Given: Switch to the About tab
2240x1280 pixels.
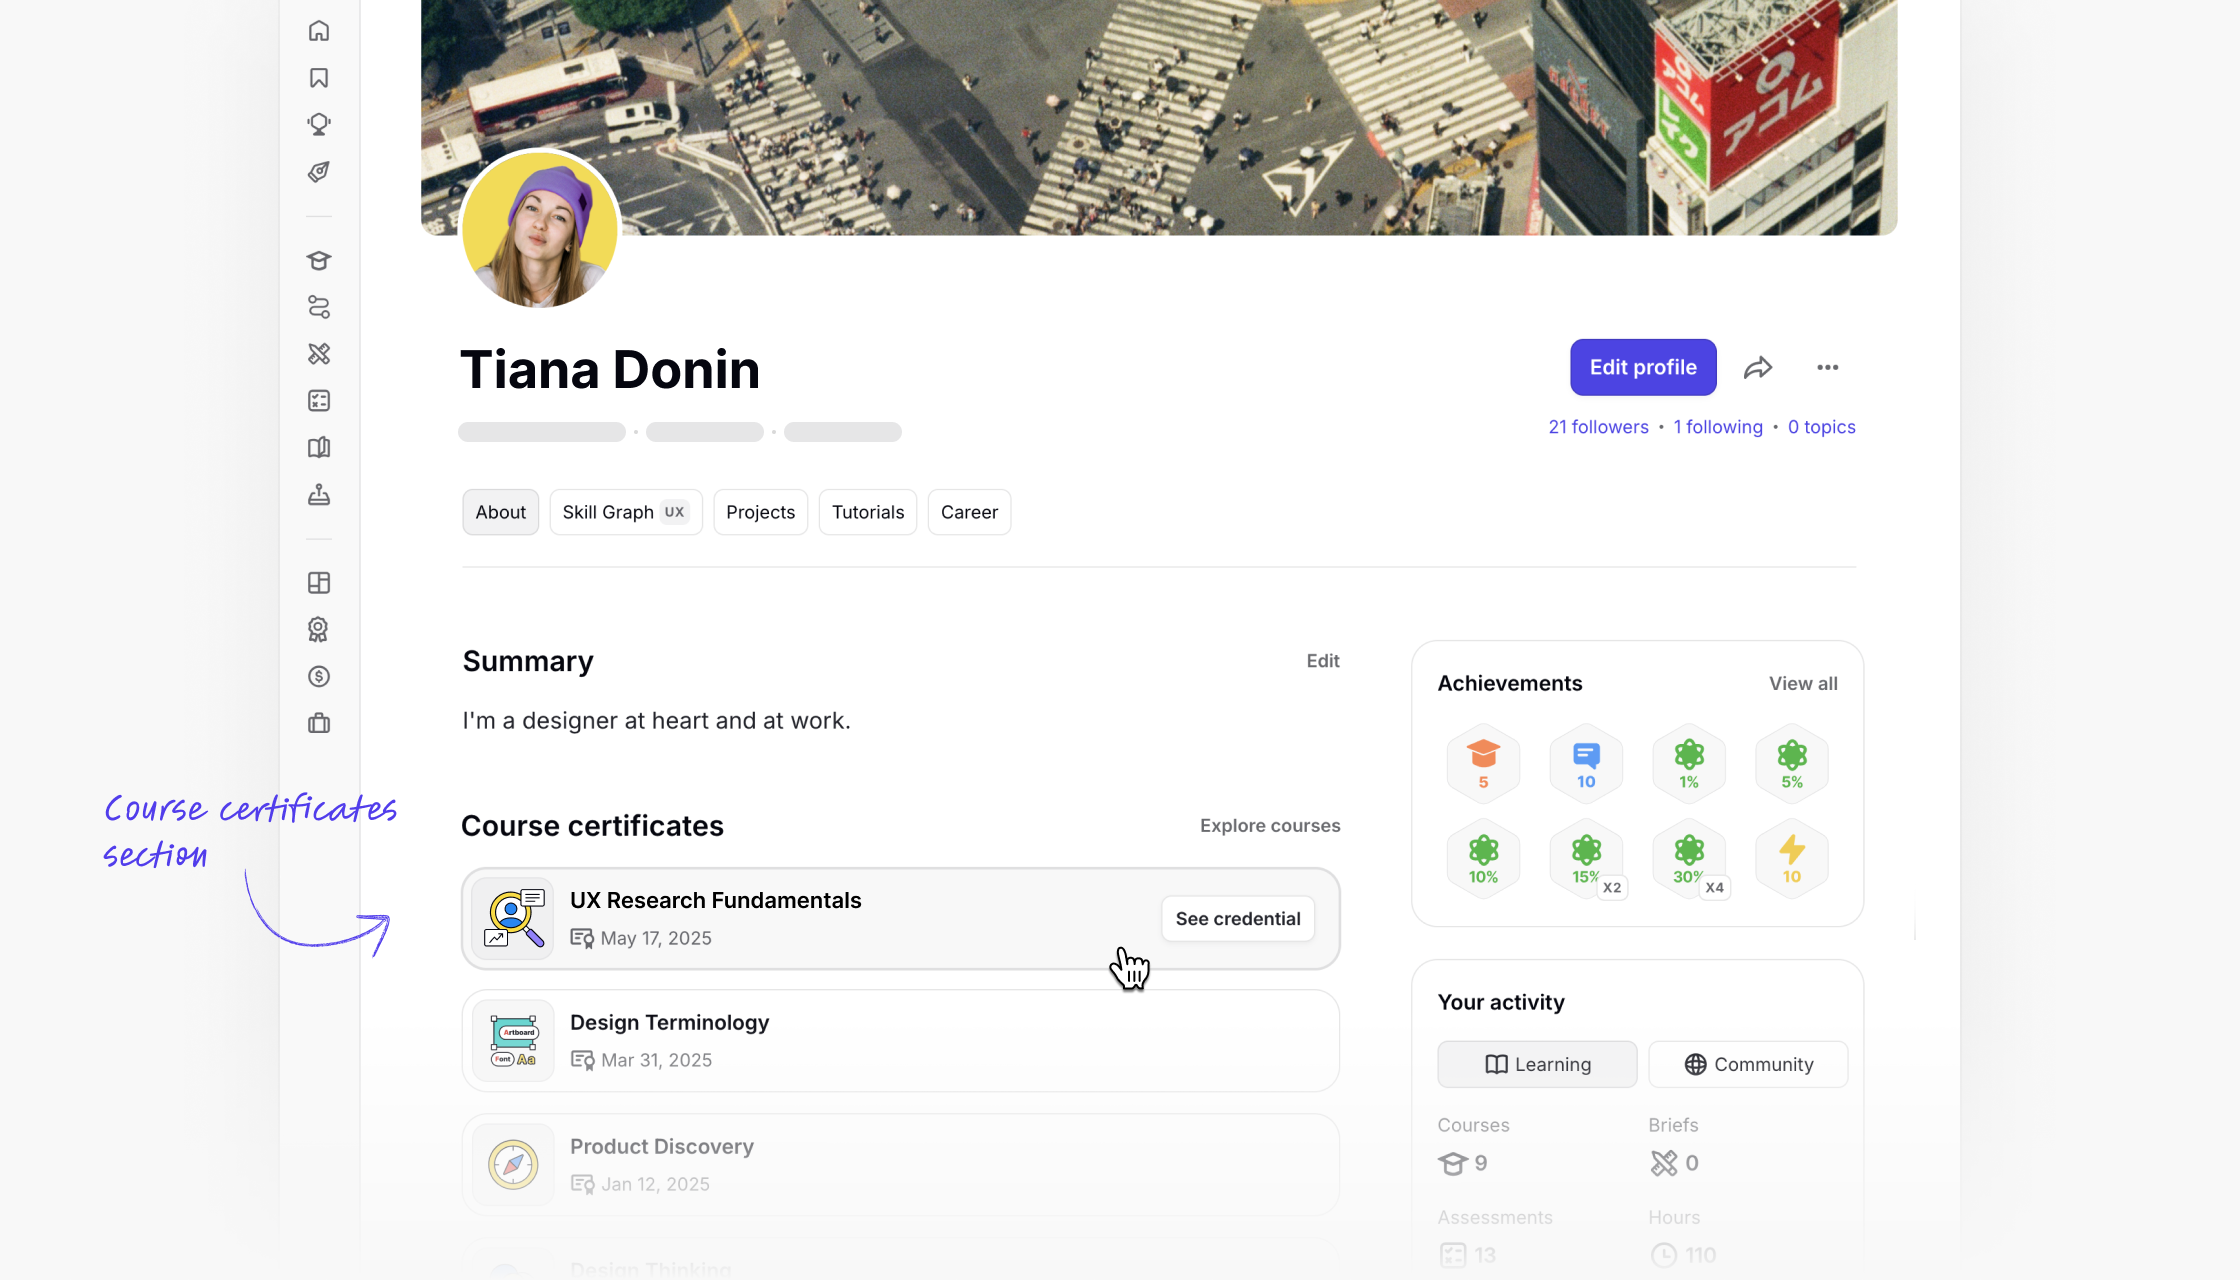Looking at the screenshot, I should [x=501, y=512].
